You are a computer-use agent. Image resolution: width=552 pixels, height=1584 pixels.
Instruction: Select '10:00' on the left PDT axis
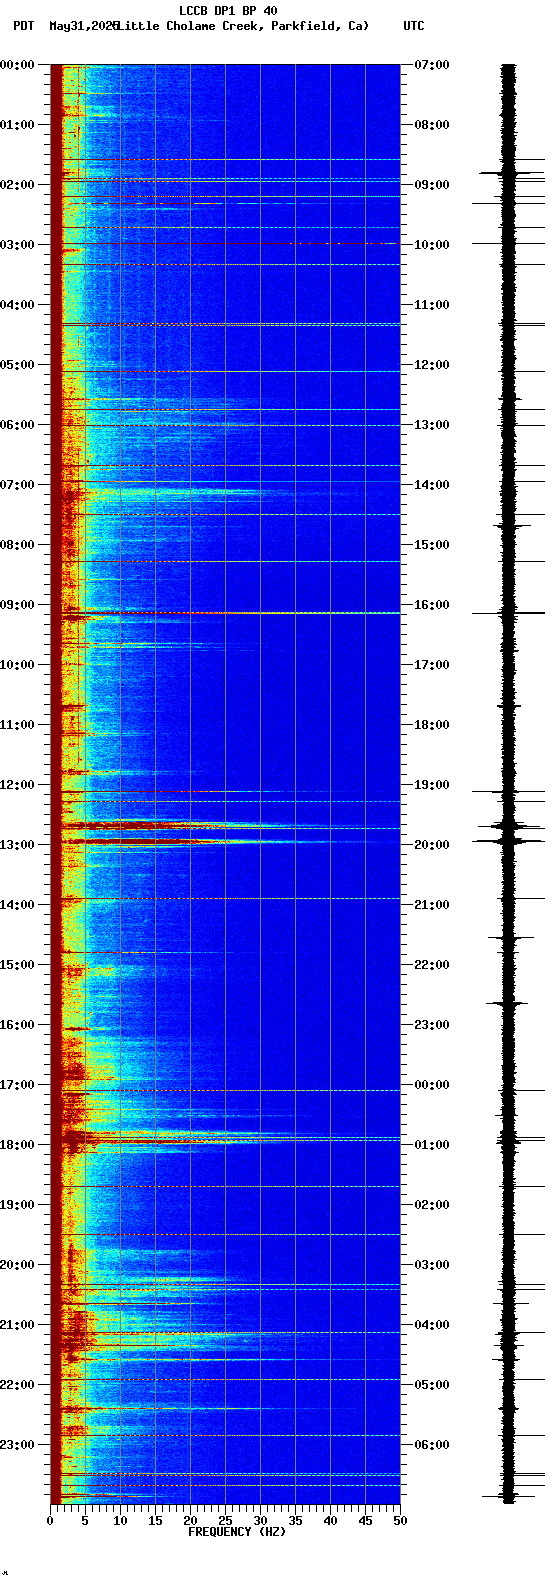(x=17, y=665)
